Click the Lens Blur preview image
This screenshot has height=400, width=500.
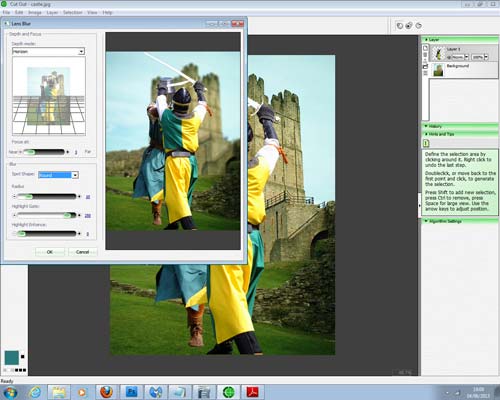click(x=173, y=141)
